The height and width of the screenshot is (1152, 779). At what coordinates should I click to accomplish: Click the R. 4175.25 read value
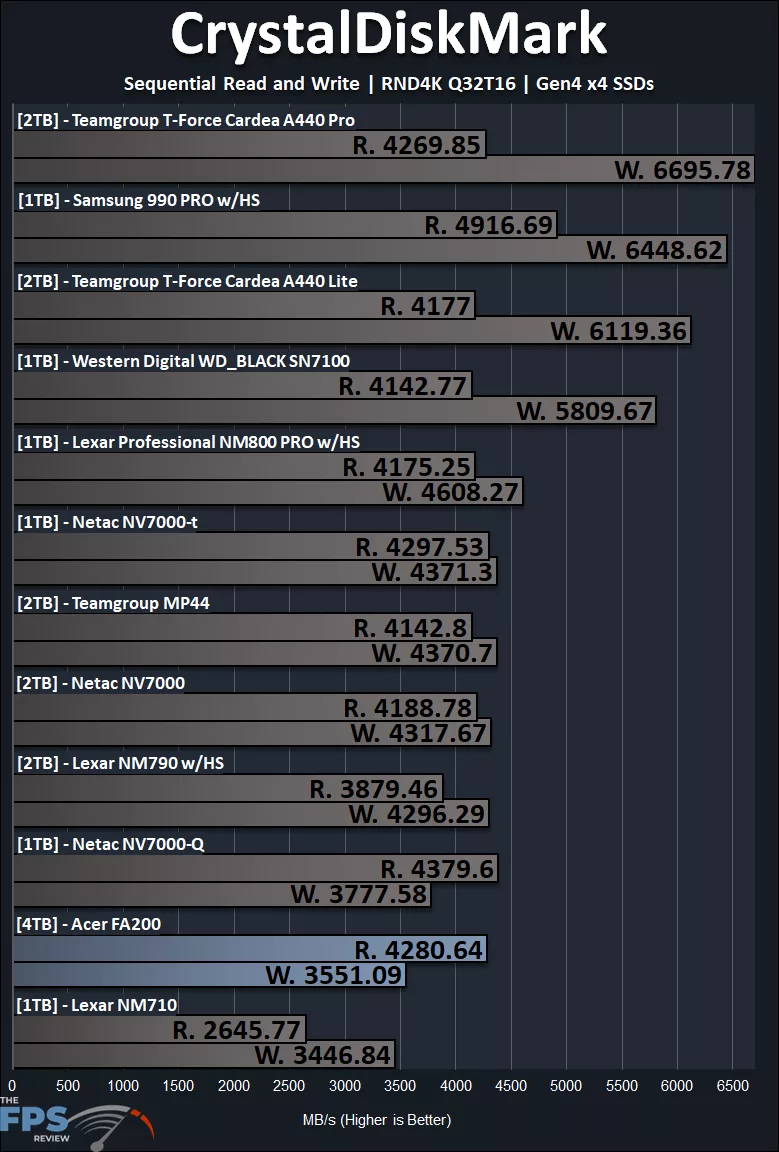point(407,467)
